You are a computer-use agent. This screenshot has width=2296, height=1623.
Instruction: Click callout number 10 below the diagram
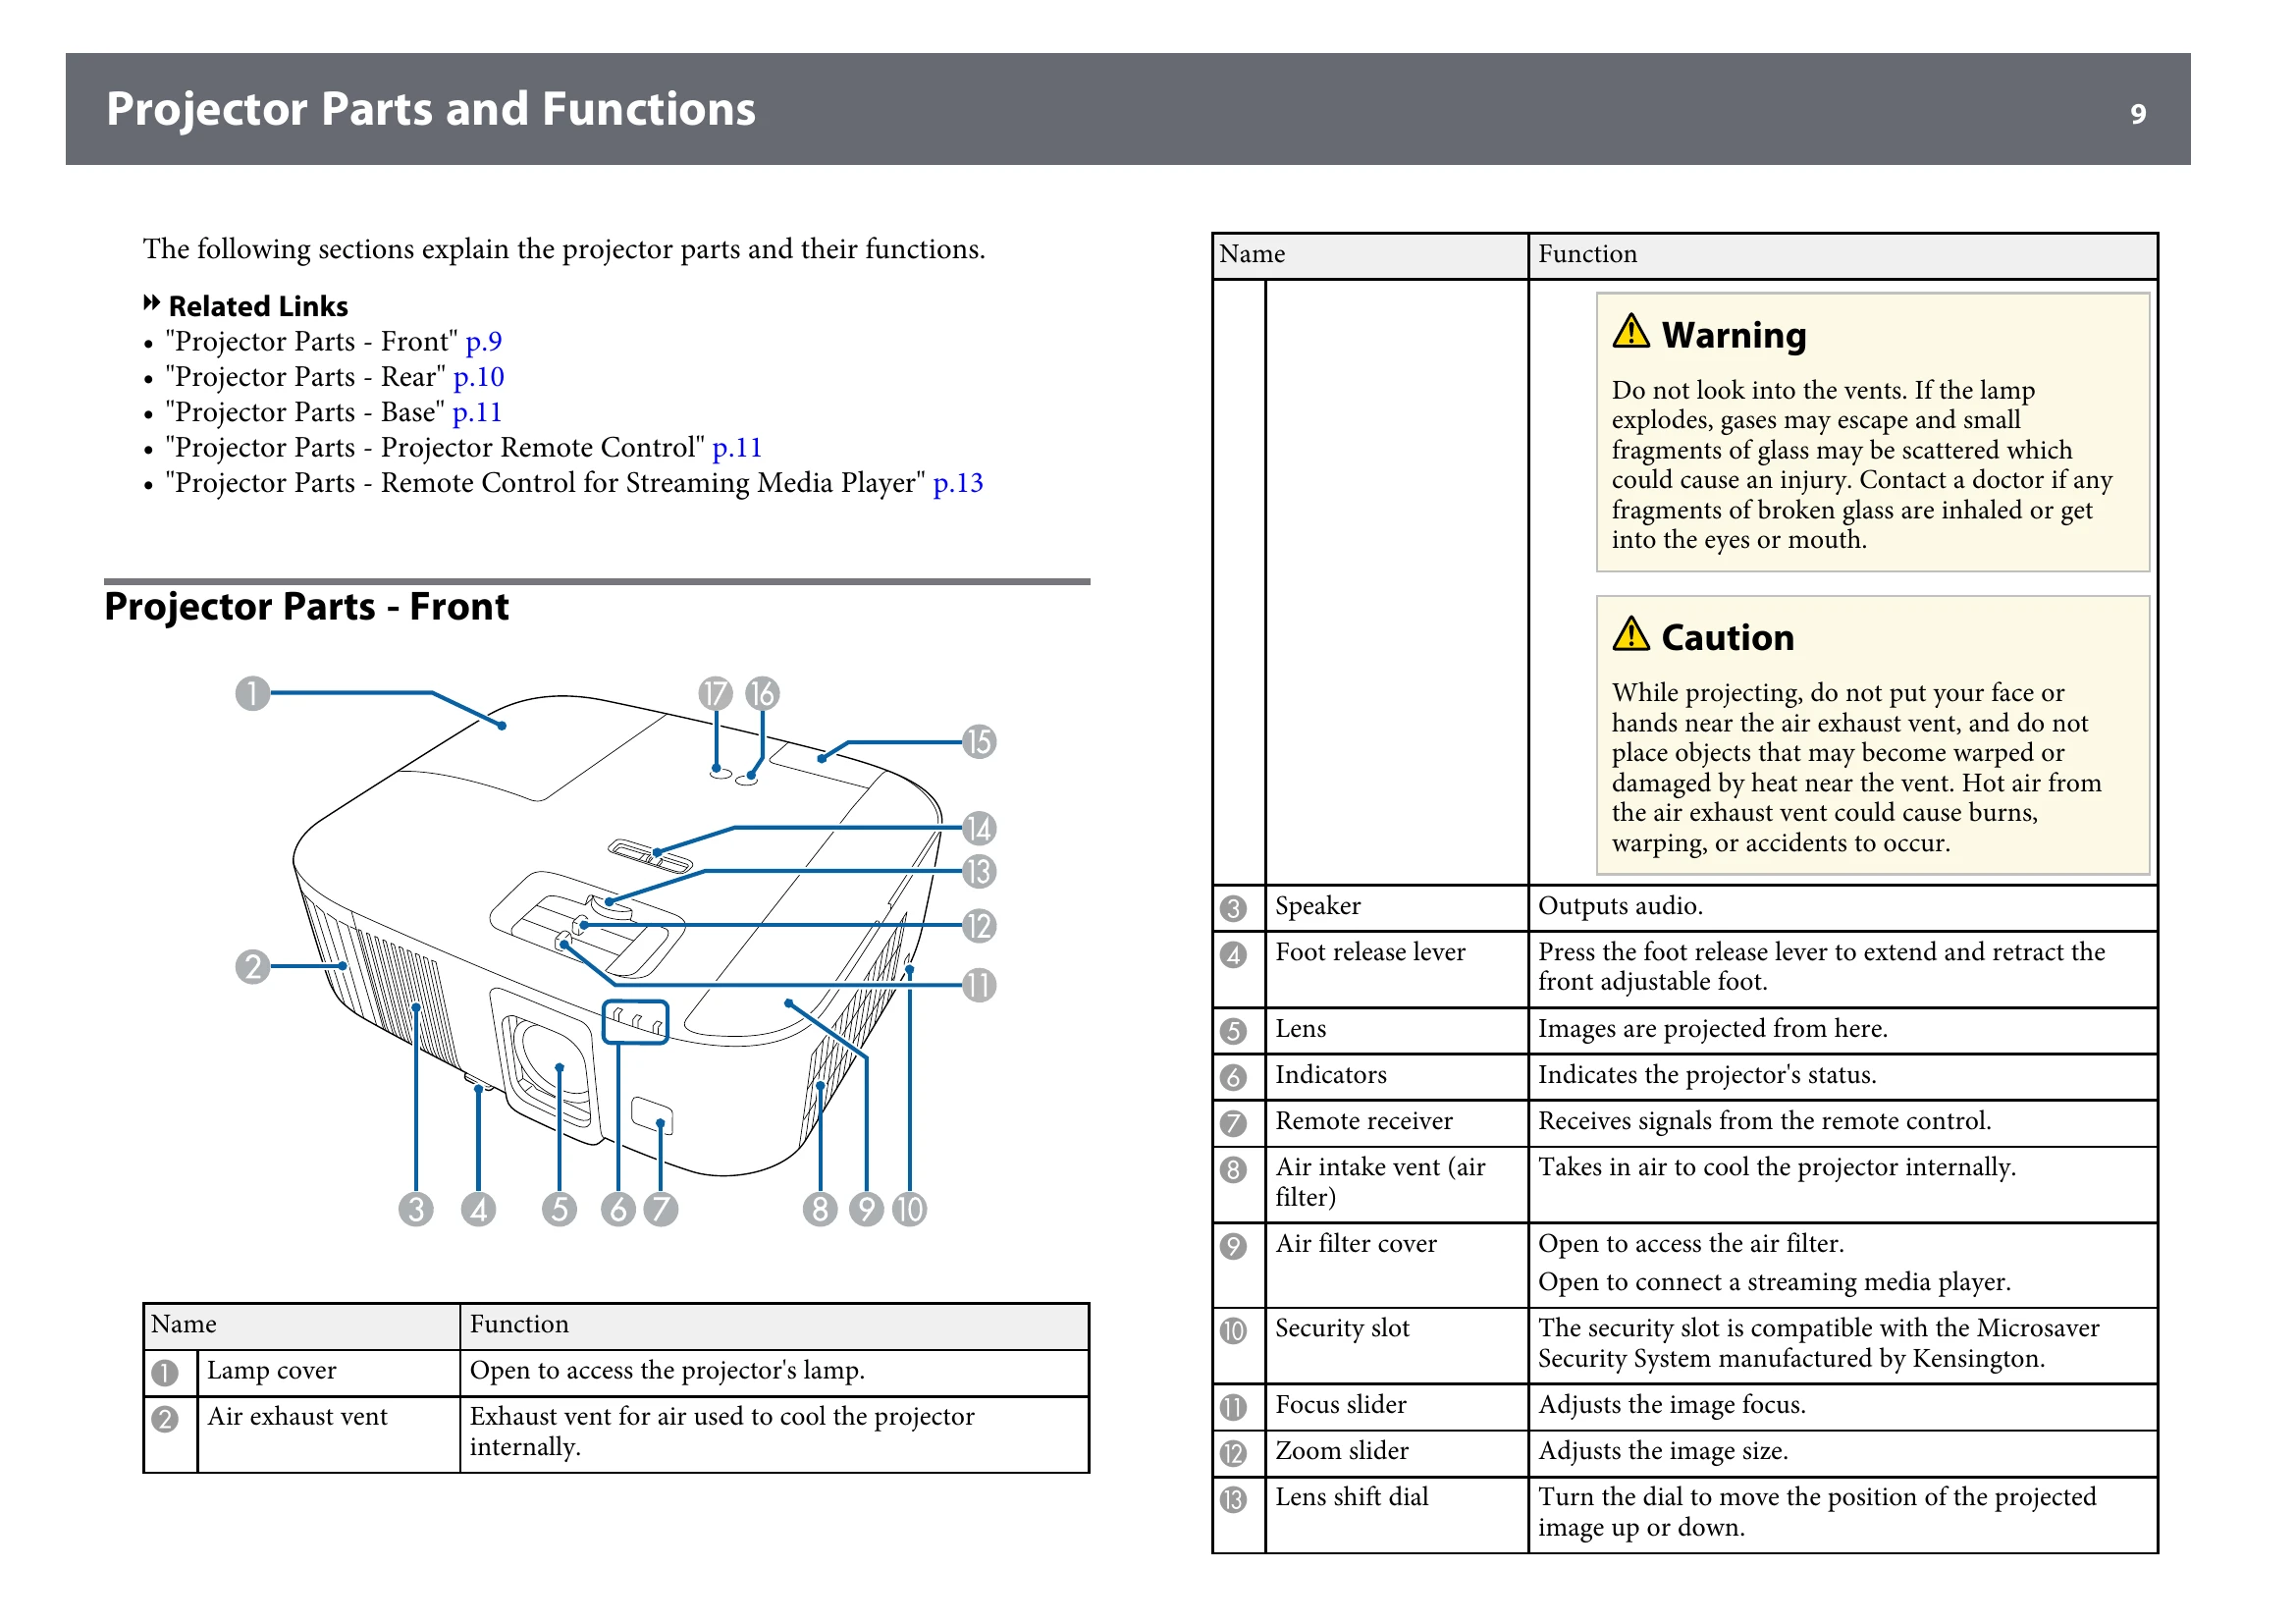(910, 1210)
